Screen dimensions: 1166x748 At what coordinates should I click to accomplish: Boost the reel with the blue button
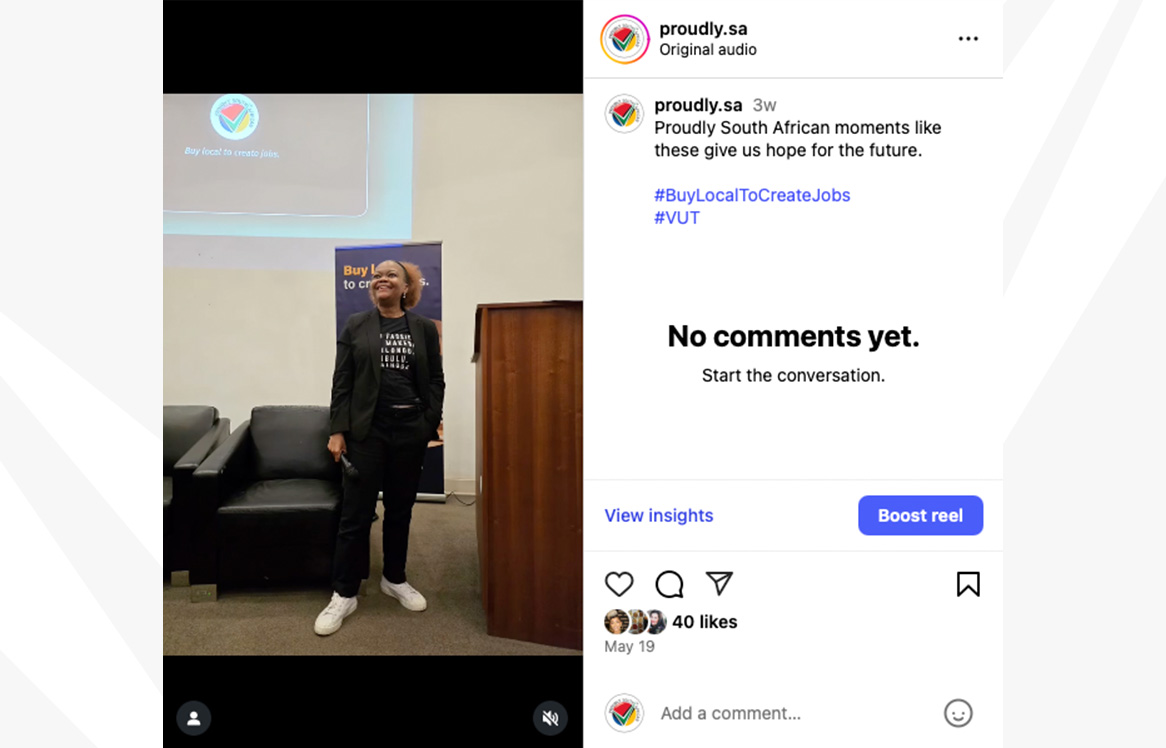[x=920, y=515]
